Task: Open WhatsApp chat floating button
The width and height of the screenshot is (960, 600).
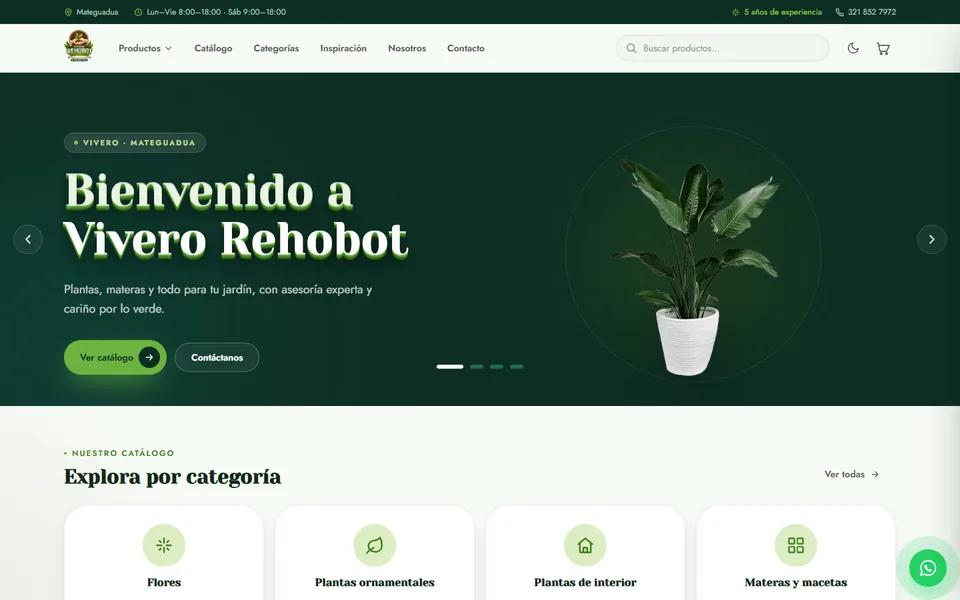Action: [x=928, y=568]
